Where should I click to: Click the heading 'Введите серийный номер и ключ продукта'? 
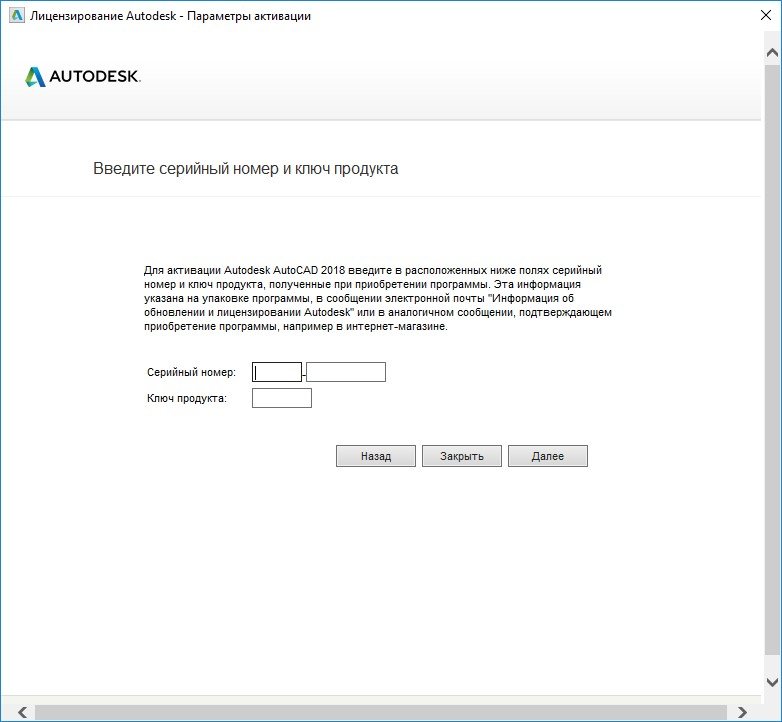click(246, 169)
